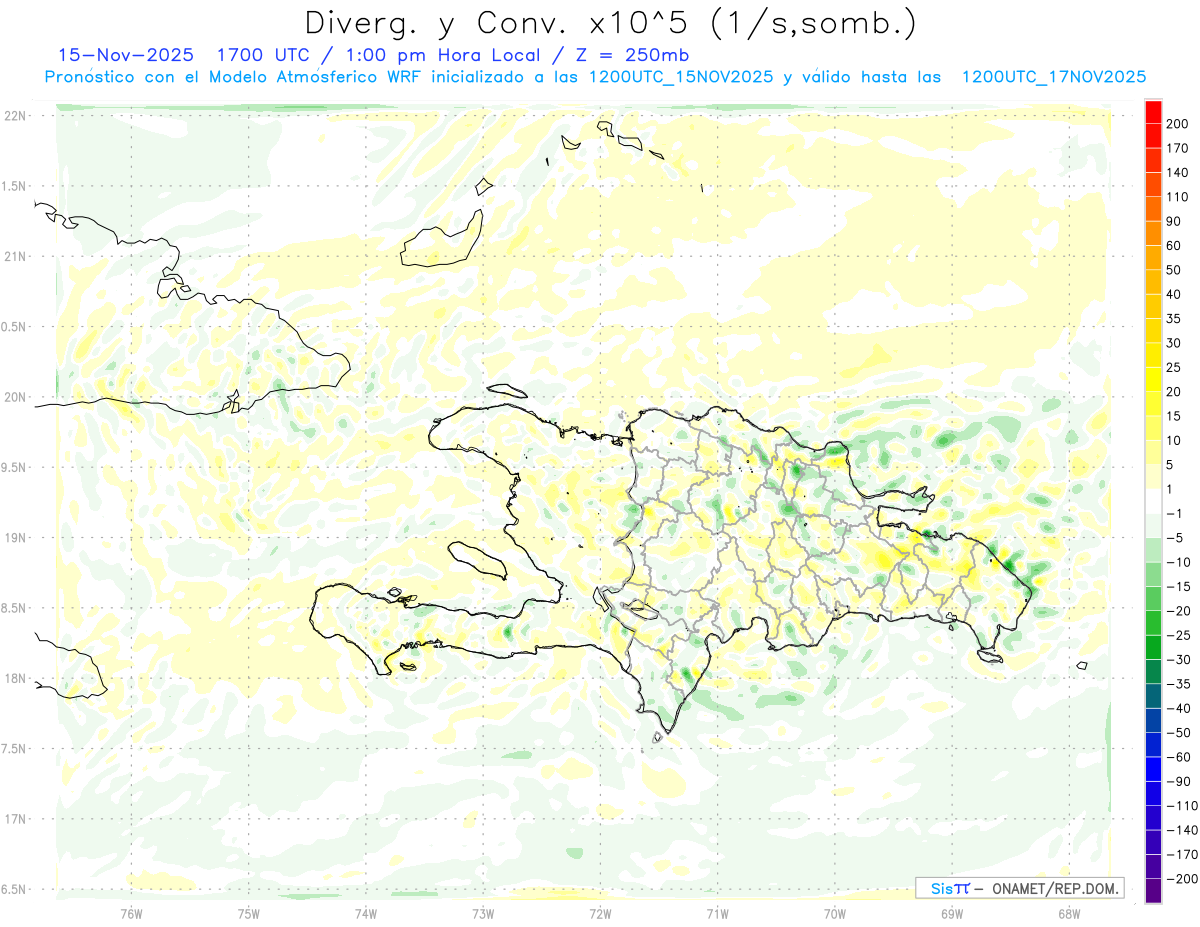
Task: Click the "71W" longitude axis label
Action: pos(717,913)
